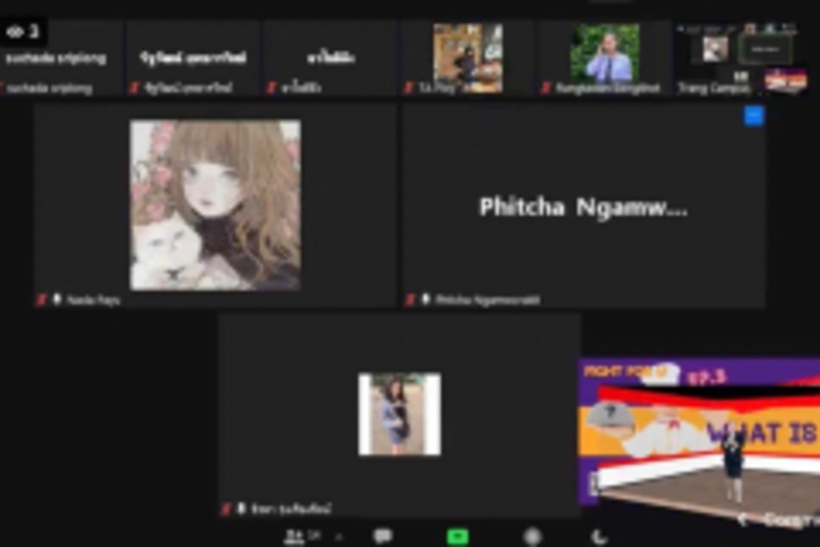The width and height of the screenshot is (820, 547).
Task: Click the suchada sriplong participant tile
Action: (x=62, y=58)
